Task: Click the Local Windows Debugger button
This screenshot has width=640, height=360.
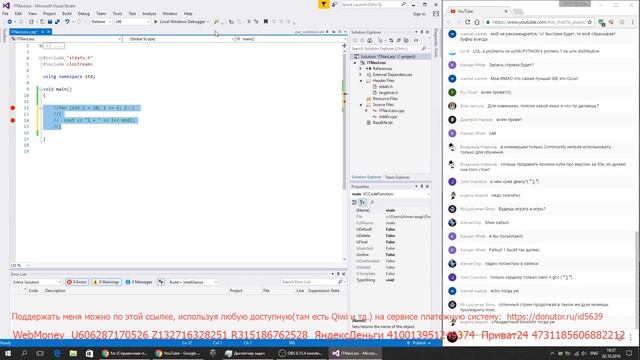Action: (181, 22)
